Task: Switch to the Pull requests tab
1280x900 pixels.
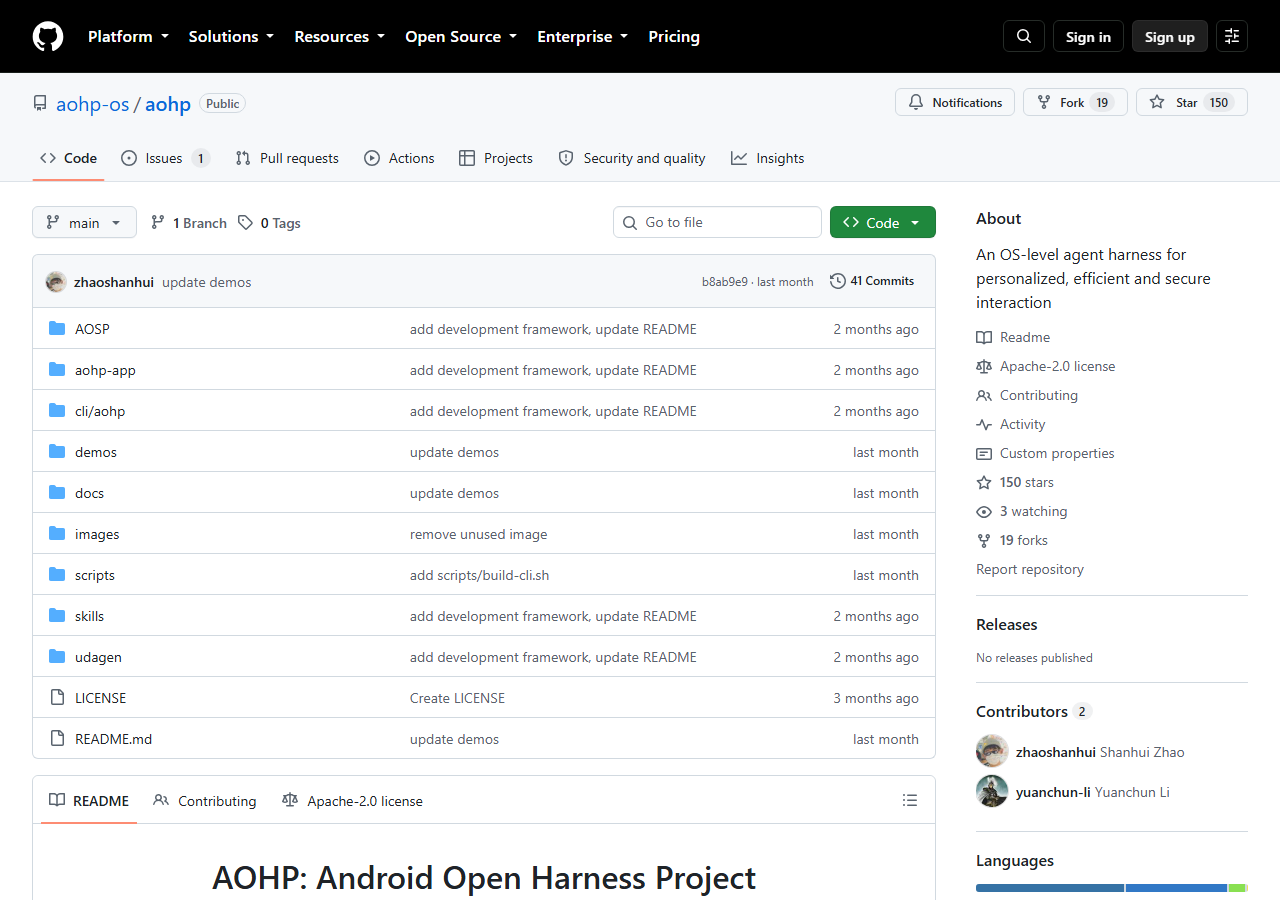Action: (287, 158)
